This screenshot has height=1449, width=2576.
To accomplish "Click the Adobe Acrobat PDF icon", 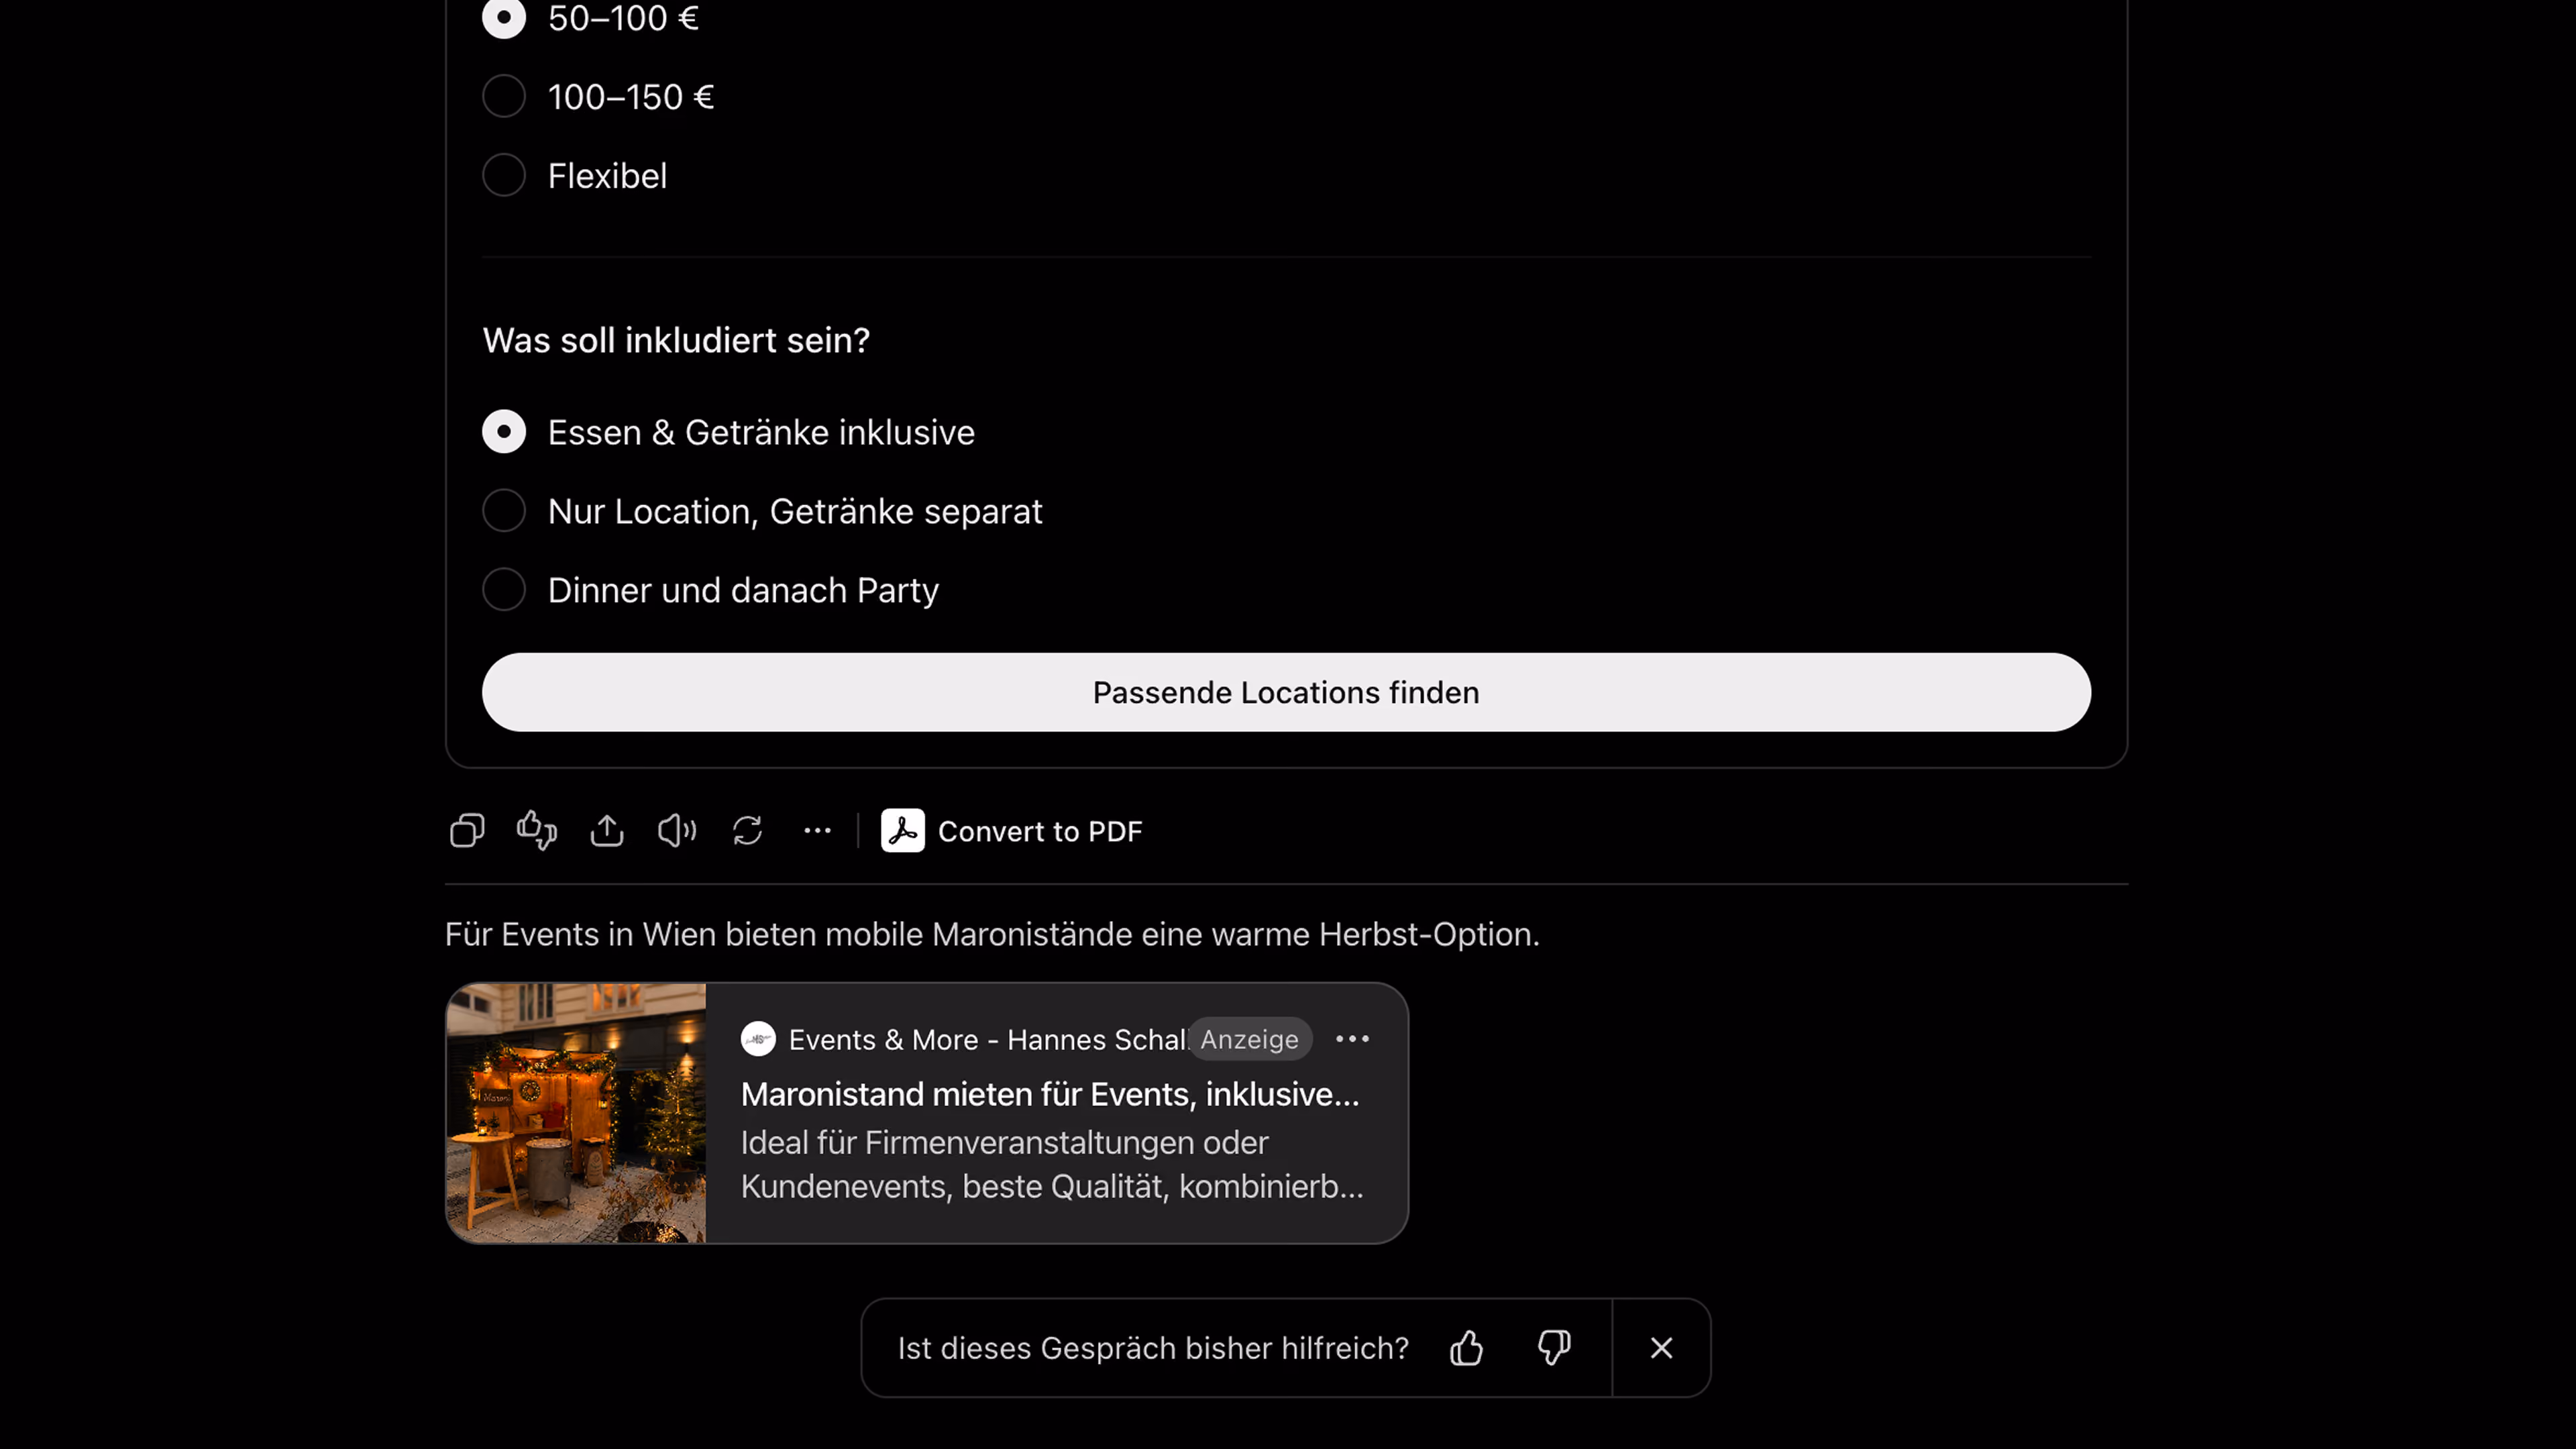I will tap(903, 831).
